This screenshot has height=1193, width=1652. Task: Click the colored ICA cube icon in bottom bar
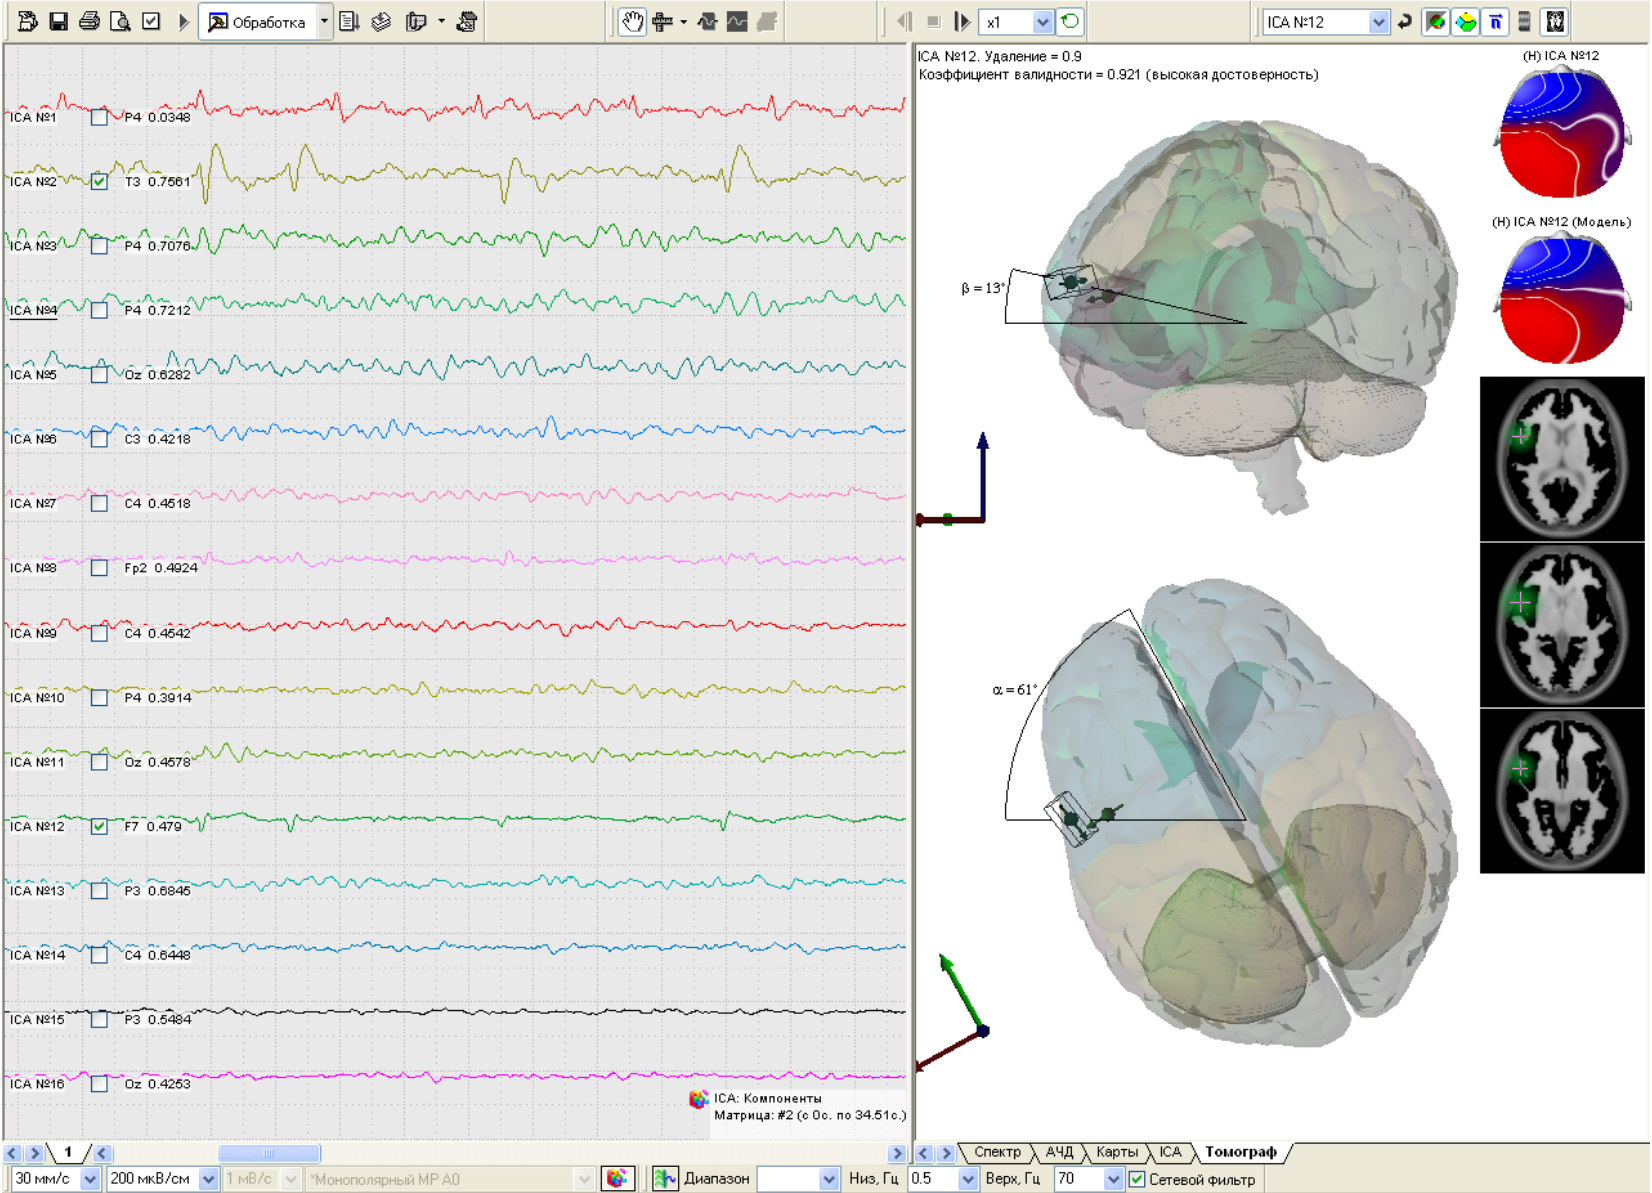(617, 1178)
